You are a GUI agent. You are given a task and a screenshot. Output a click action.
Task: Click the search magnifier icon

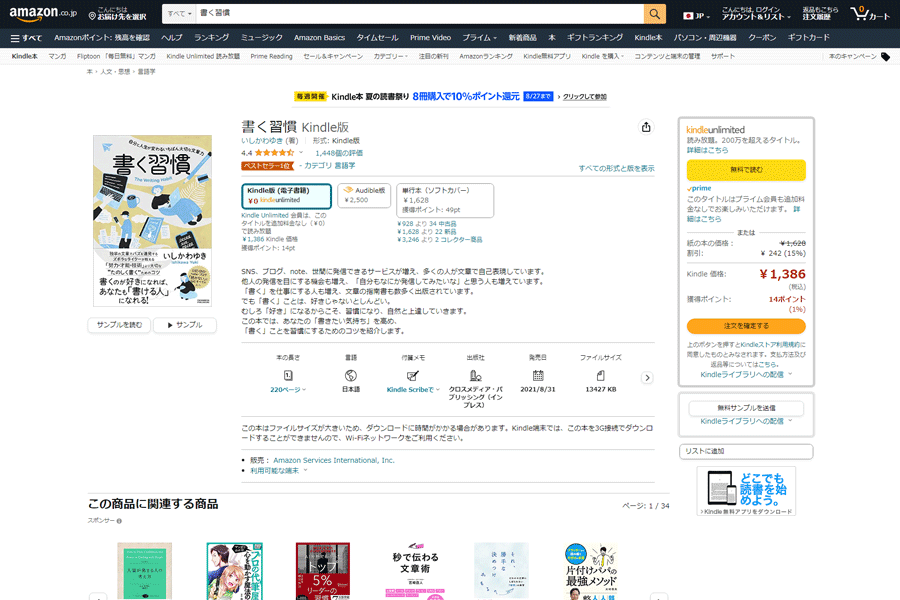click(x=654, y=15)
